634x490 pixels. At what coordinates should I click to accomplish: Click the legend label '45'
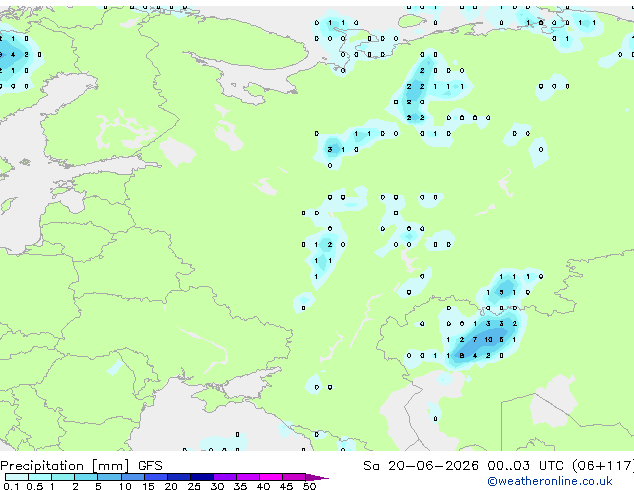coord(286,486)
